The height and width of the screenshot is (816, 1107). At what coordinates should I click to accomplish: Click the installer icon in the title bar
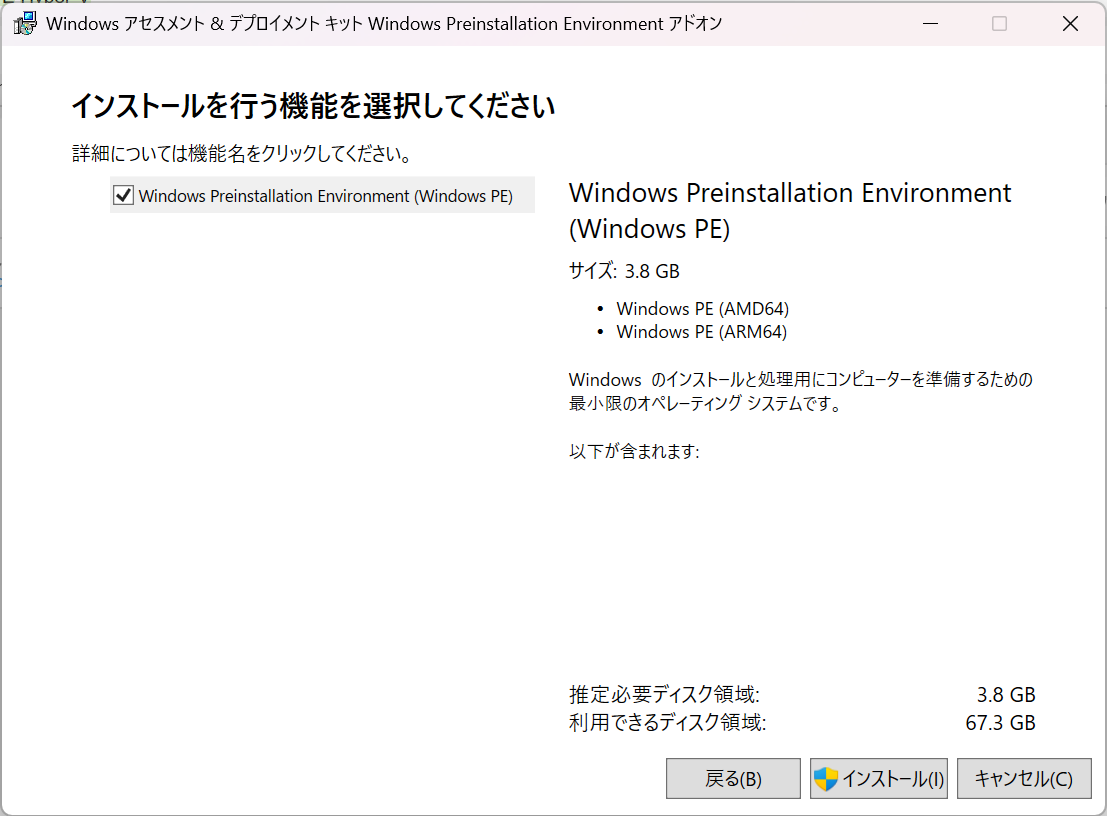[22, 22]
